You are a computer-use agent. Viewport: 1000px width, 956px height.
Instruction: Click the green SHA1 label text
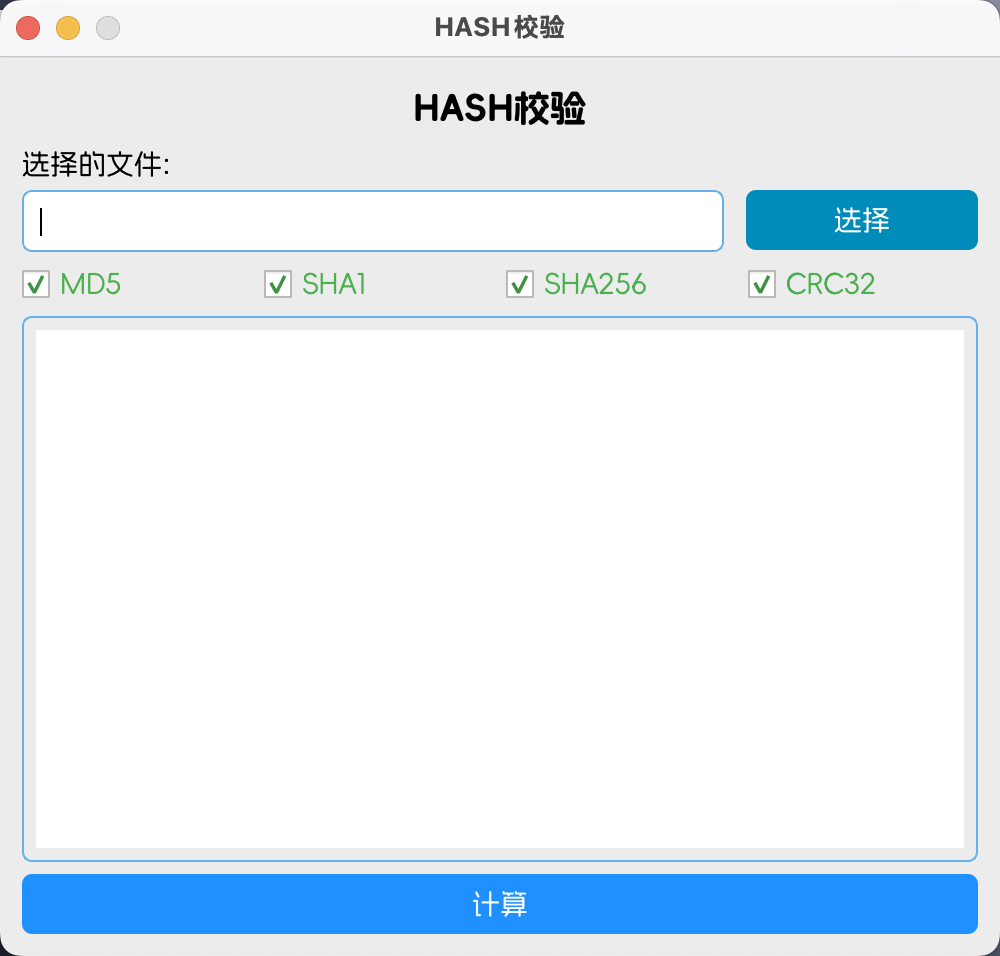point(334,284)
